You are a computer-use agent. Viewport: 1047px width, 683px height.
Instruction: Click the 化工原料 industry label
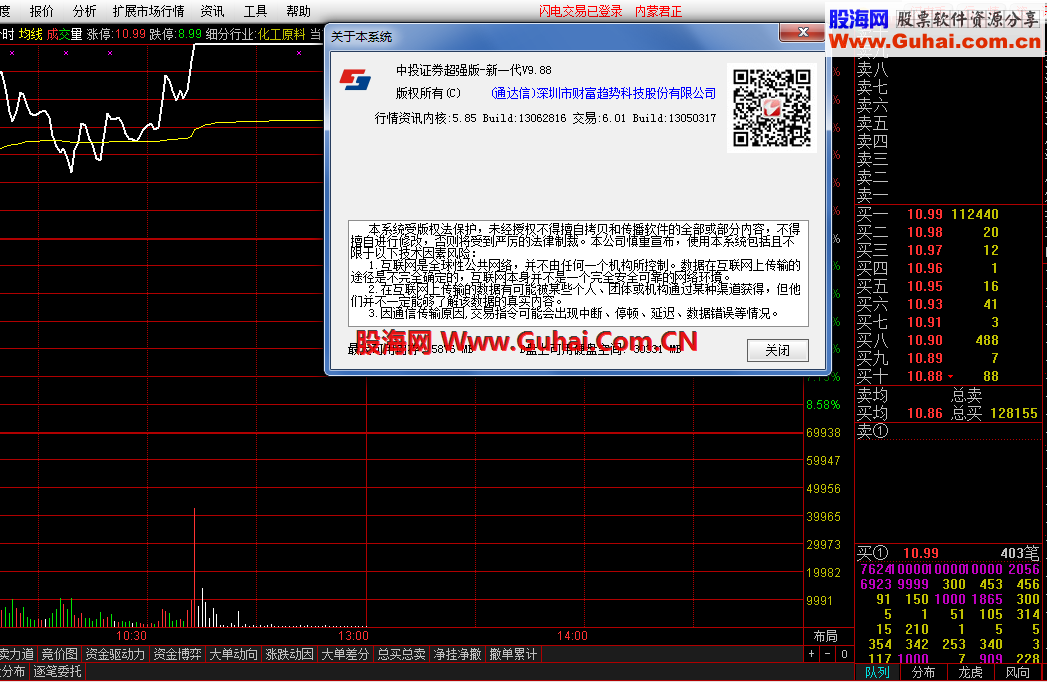tap(281, 34)
